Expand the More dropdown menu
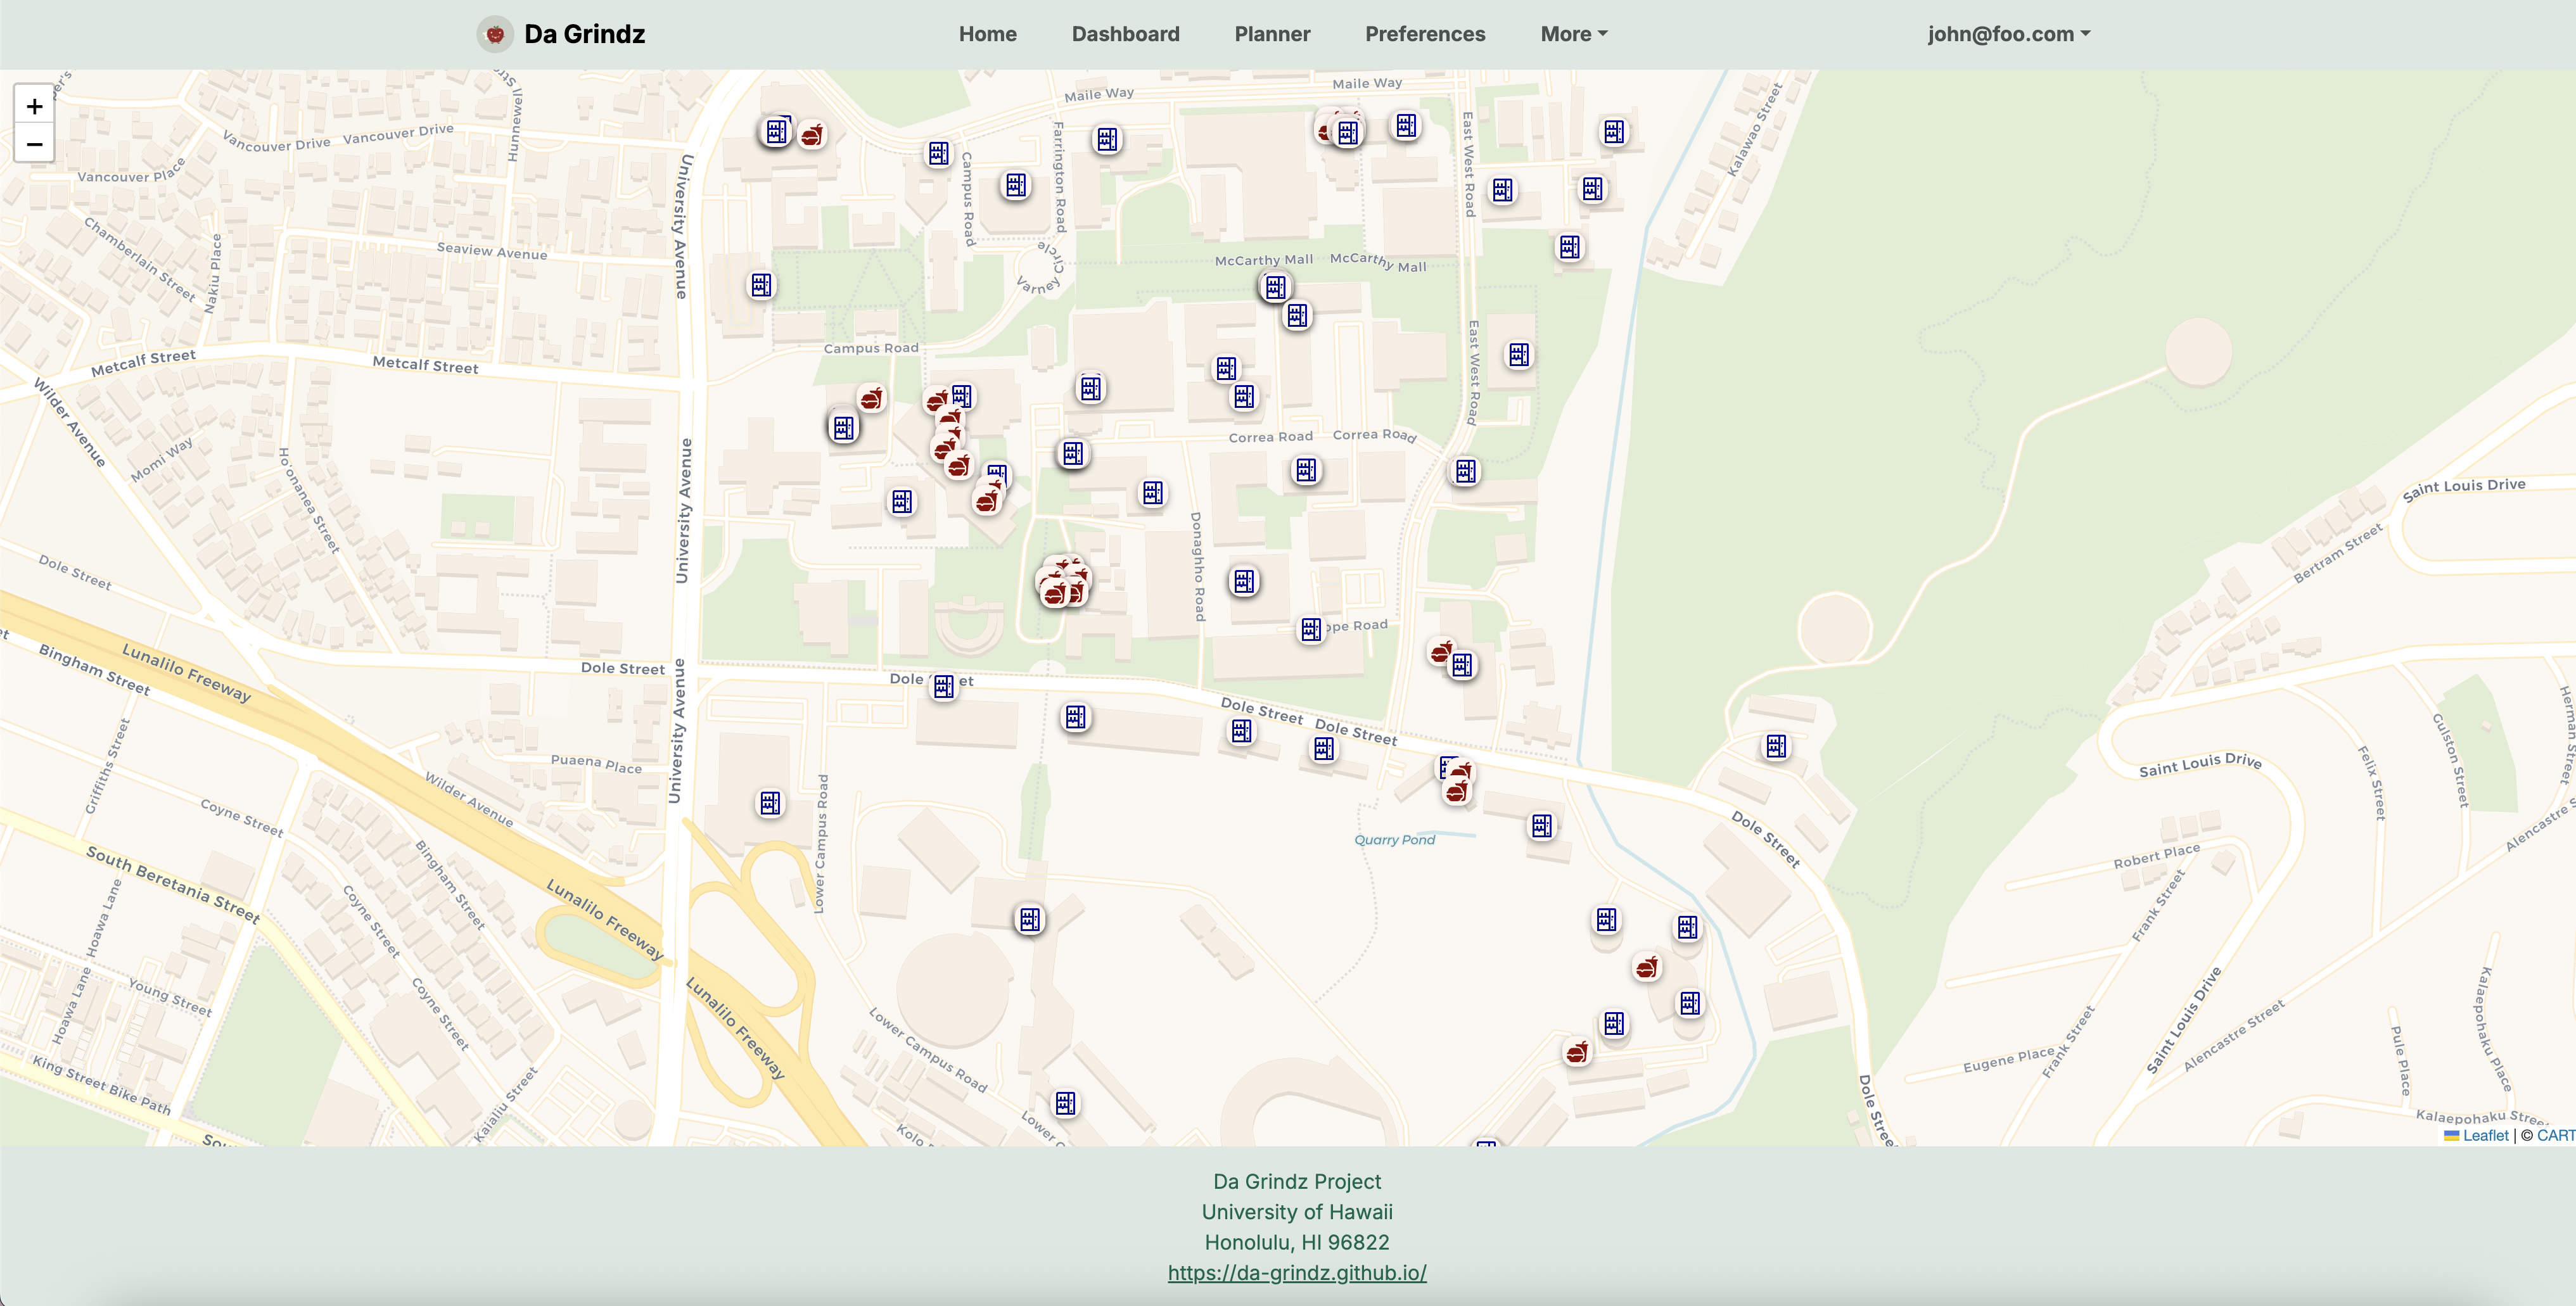Screen dimensions: 2576x1306 (x=1573, y=34)
